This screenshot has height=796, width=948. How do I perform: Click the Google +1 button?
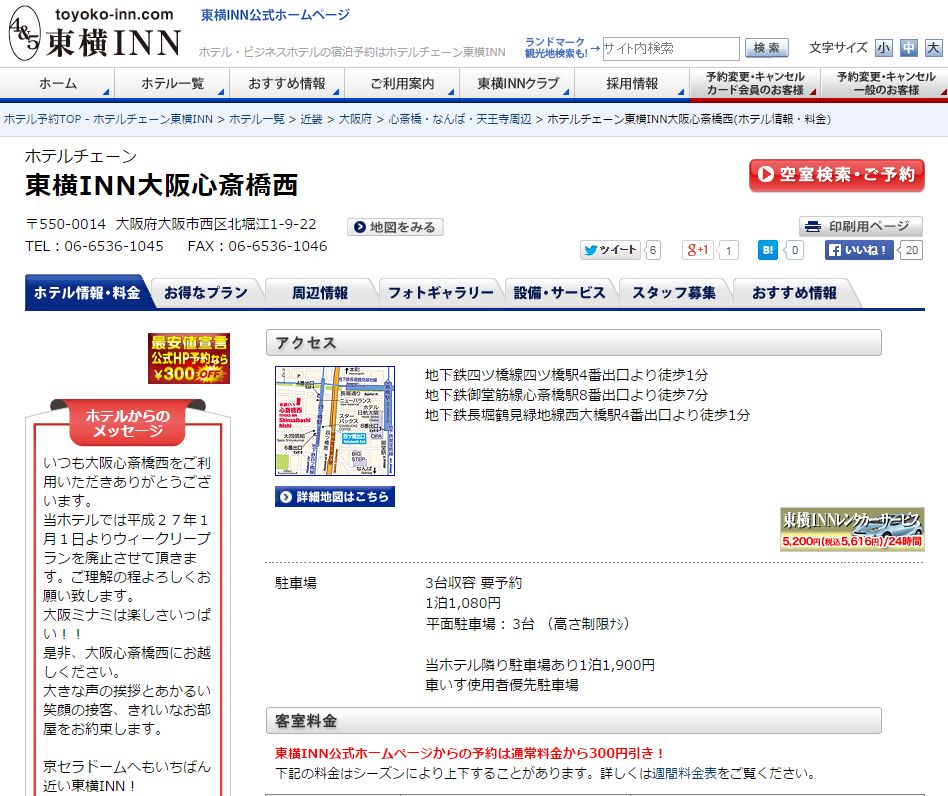pos(698,250)
